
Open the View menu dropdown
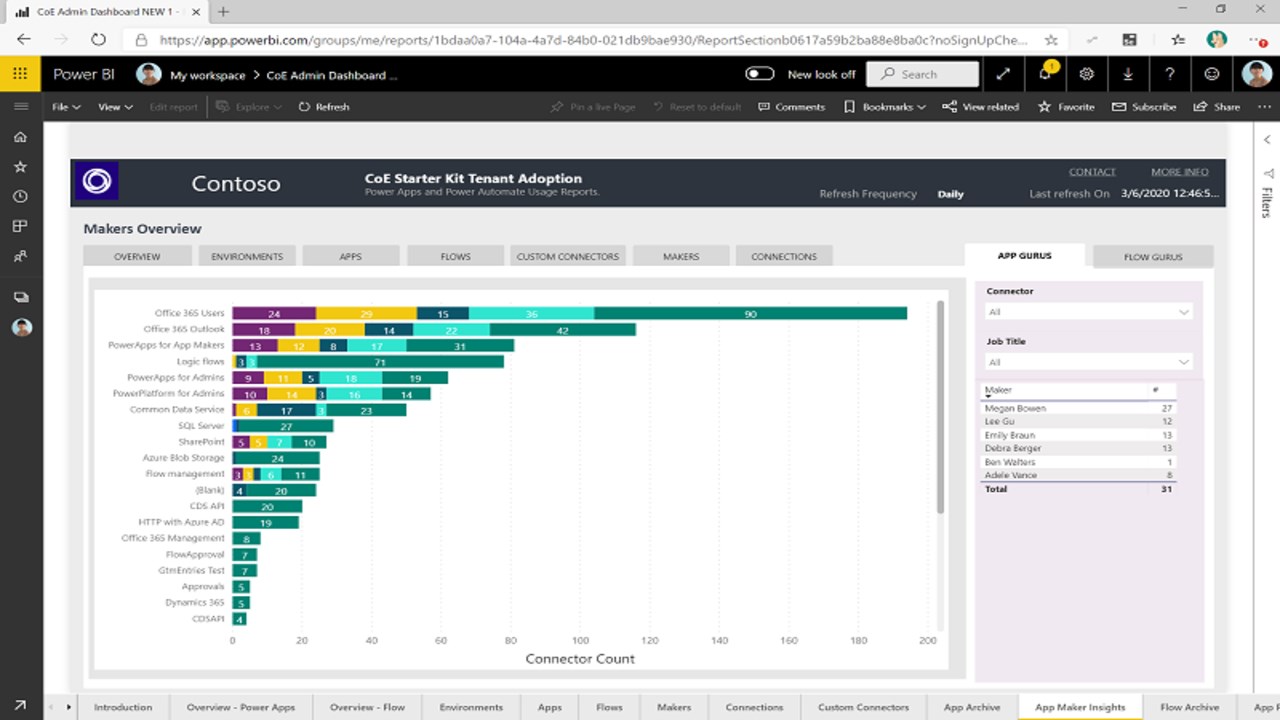pos(115,106)
